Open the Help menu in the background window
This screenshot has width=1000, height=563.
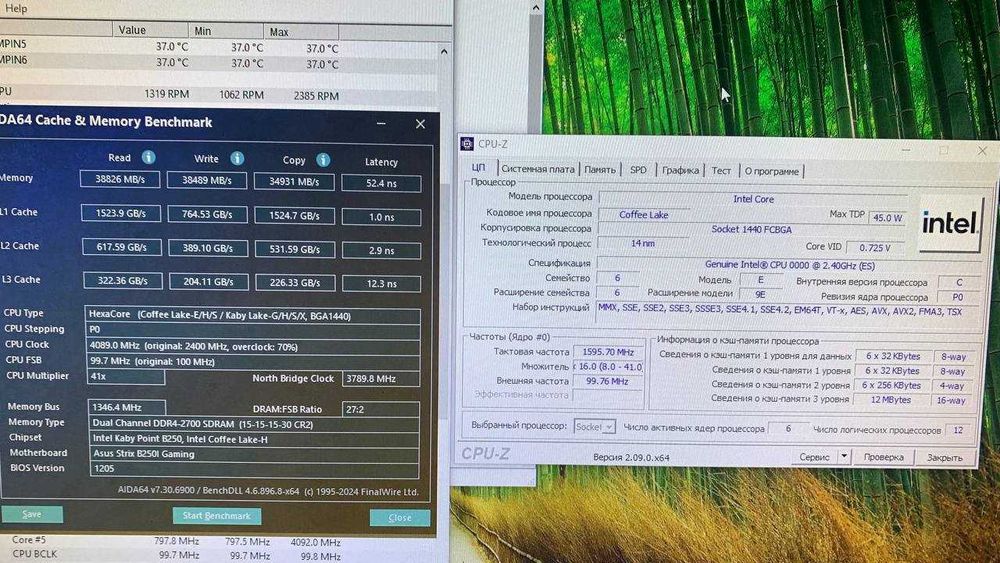click(x=16, y=8)
